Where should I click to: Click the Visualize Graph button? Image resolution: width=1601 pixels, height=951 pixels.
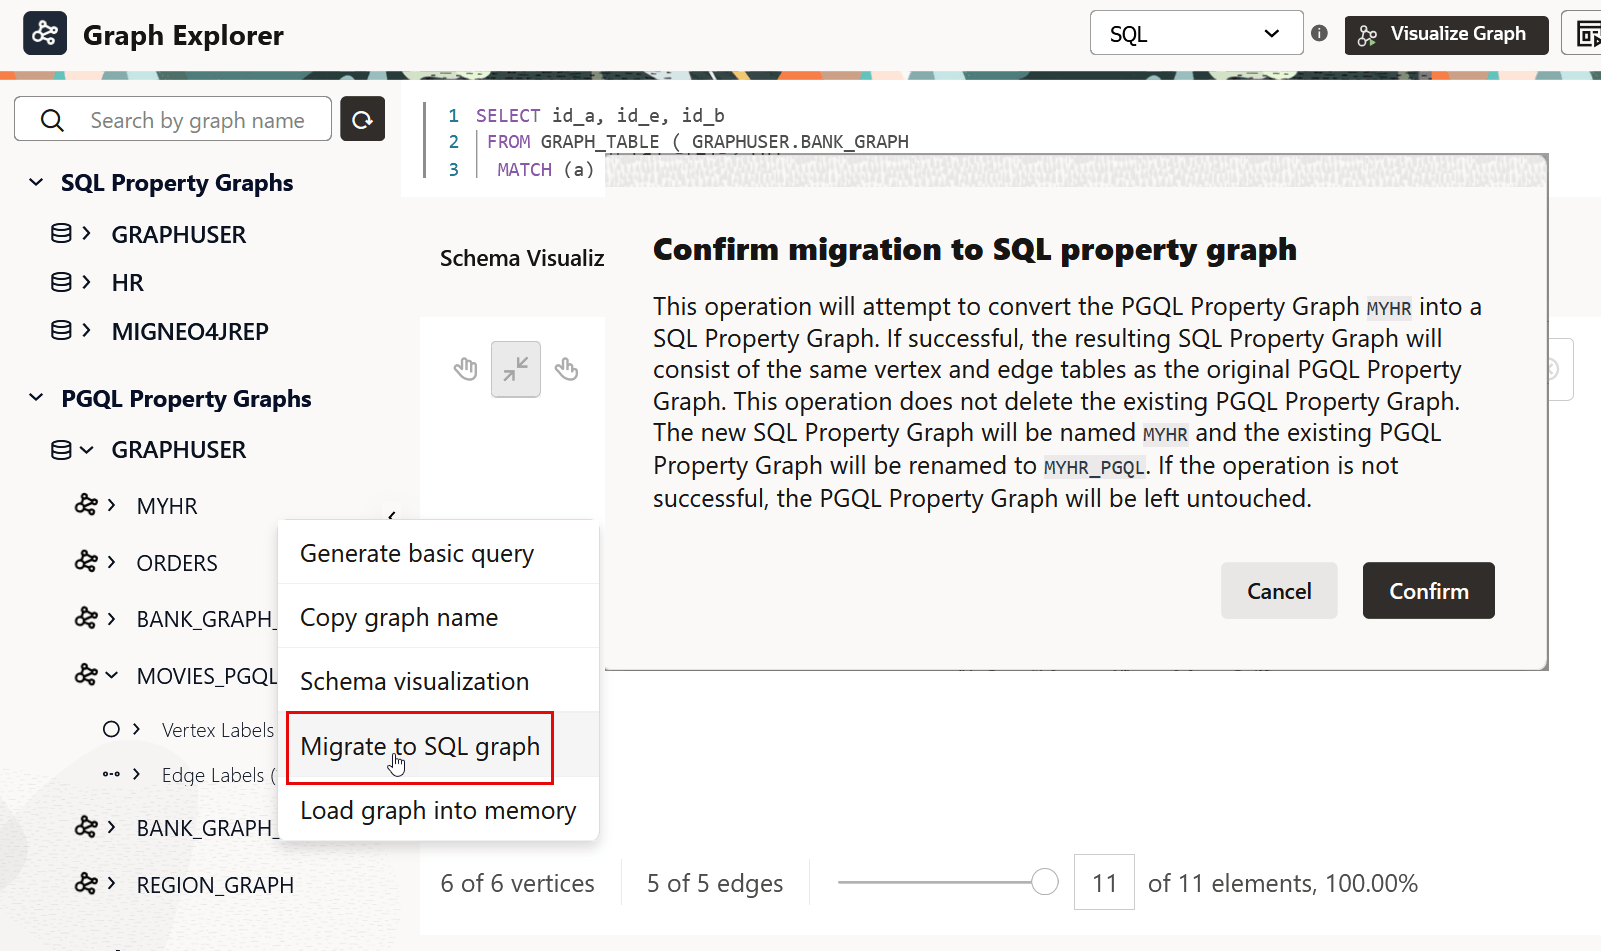[1446, 35]
